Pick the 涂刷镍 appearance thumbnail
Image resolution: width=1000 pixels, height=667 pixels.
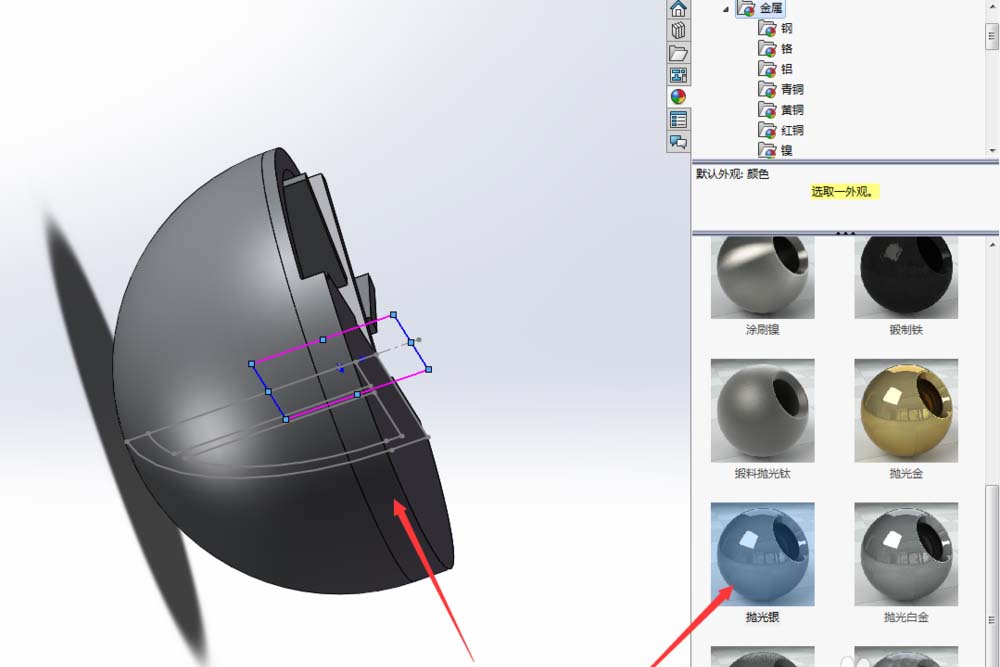point(763,277)
